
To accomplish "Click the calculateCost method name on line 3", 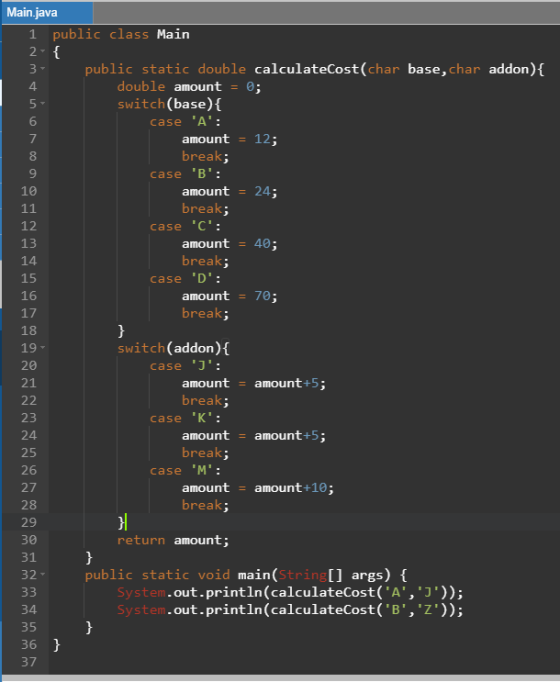I will (x=307, y=69).
